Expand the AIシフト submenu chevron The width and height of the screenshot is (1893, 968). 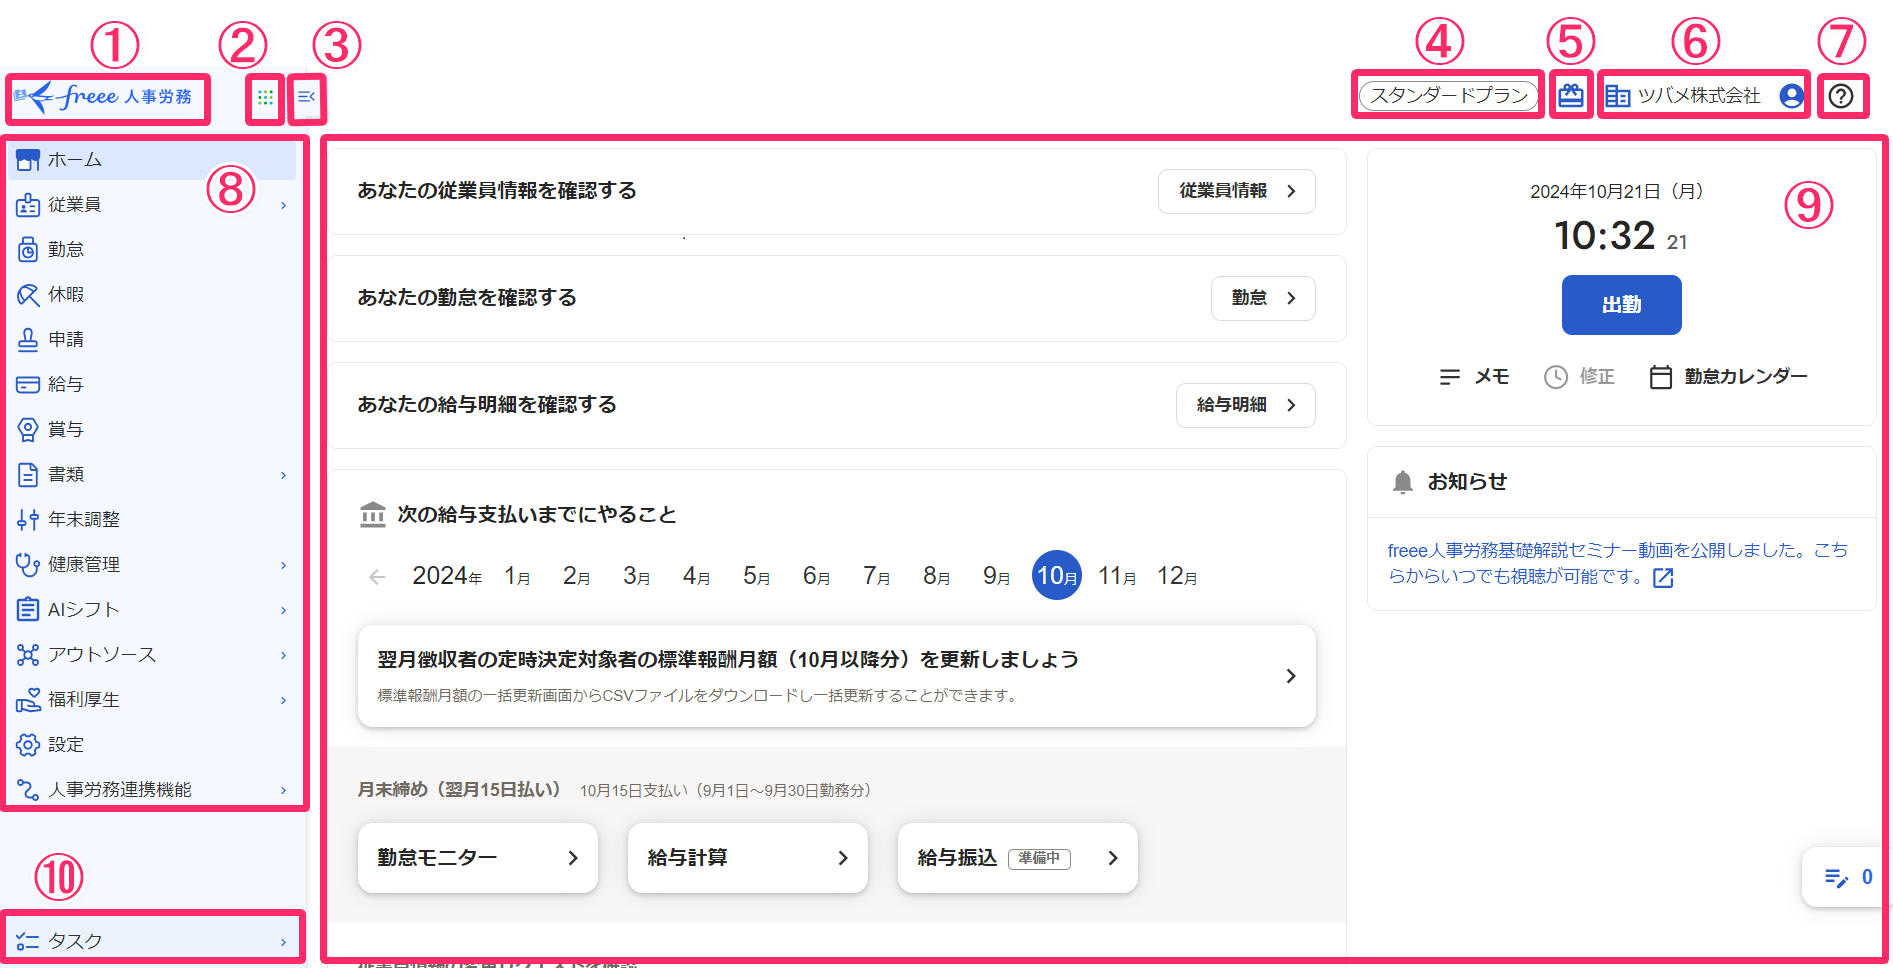tap(284, 610)
